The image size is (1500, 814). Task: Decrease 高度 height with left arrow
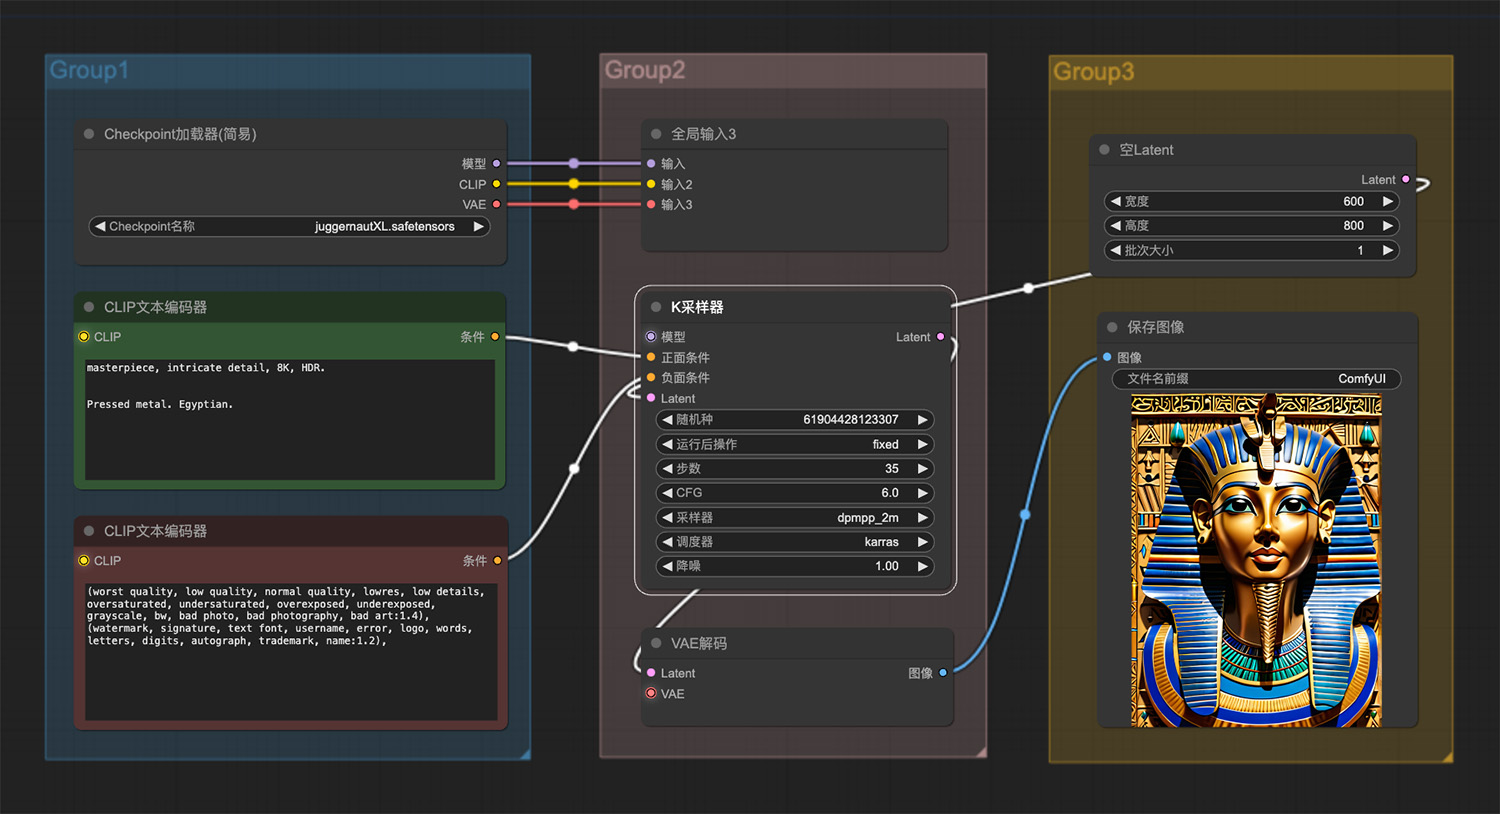coord(1116,226)
